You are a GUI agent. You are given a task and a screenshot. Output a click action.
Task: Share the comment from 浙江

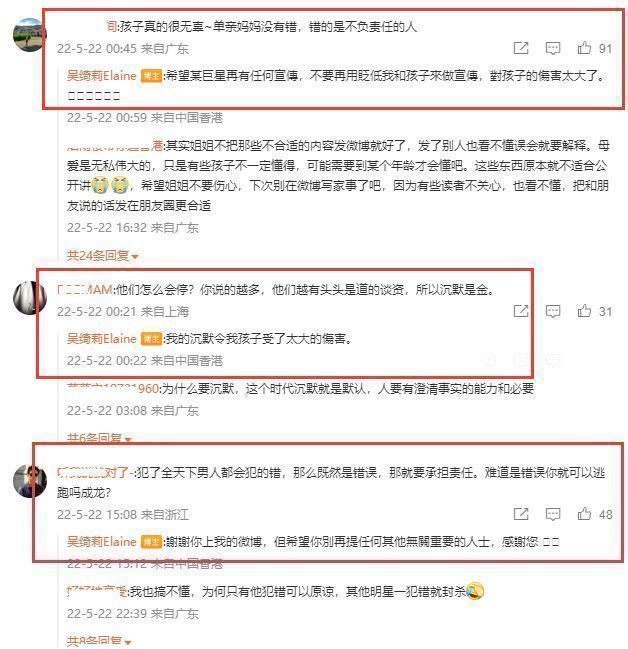[x=521, y=514]
